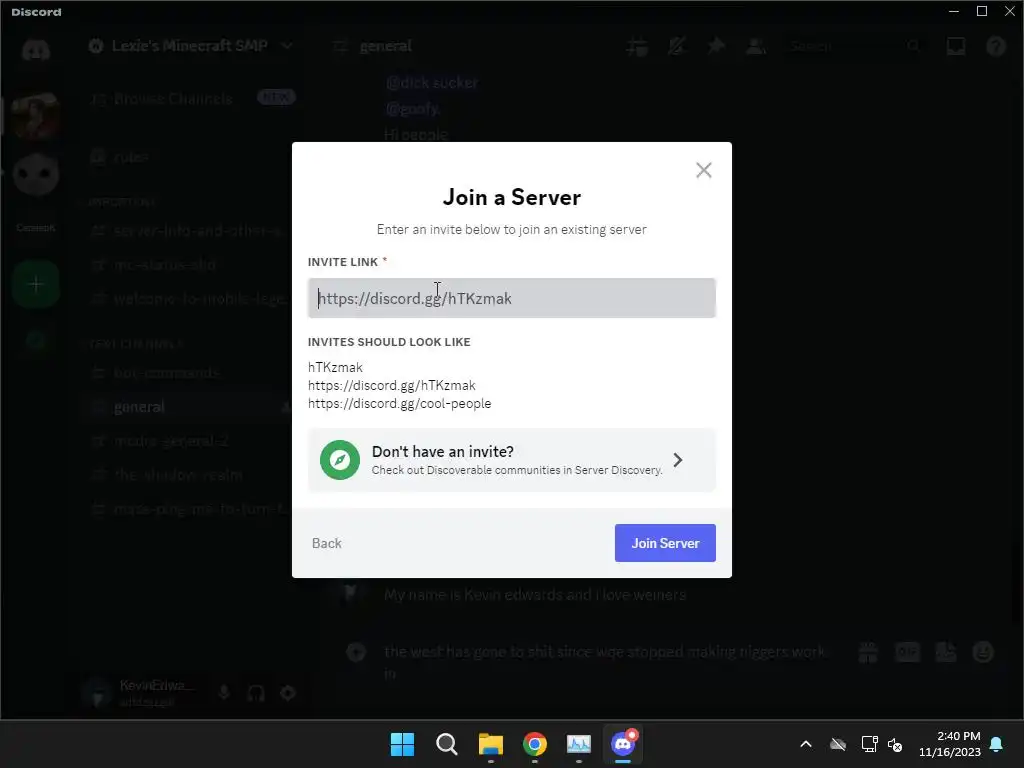Click the chevron arrow on invite card
The width and height of the screenshot is (1024, 768).
pos(678,460)
